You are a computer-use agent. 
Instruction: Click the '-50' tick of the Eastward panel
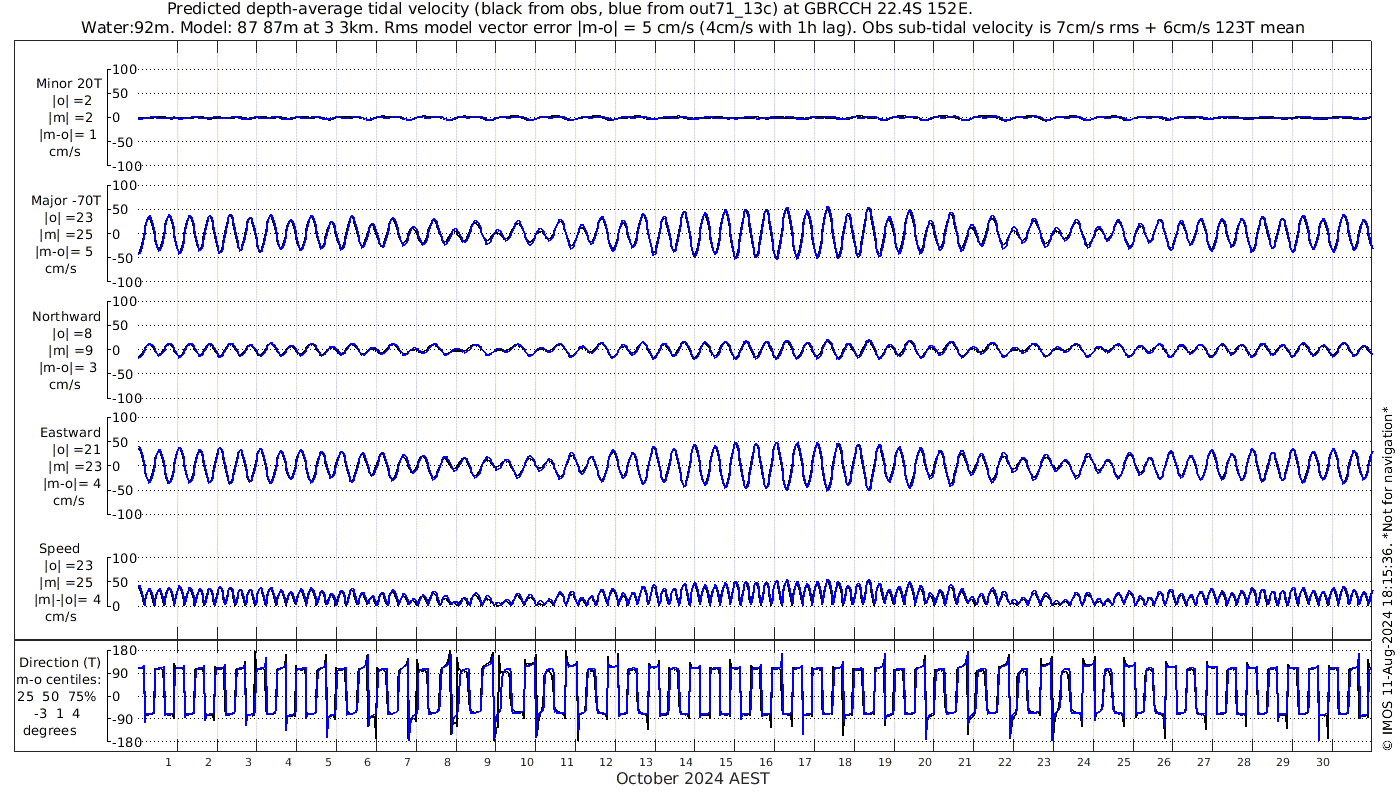point(125,490)
